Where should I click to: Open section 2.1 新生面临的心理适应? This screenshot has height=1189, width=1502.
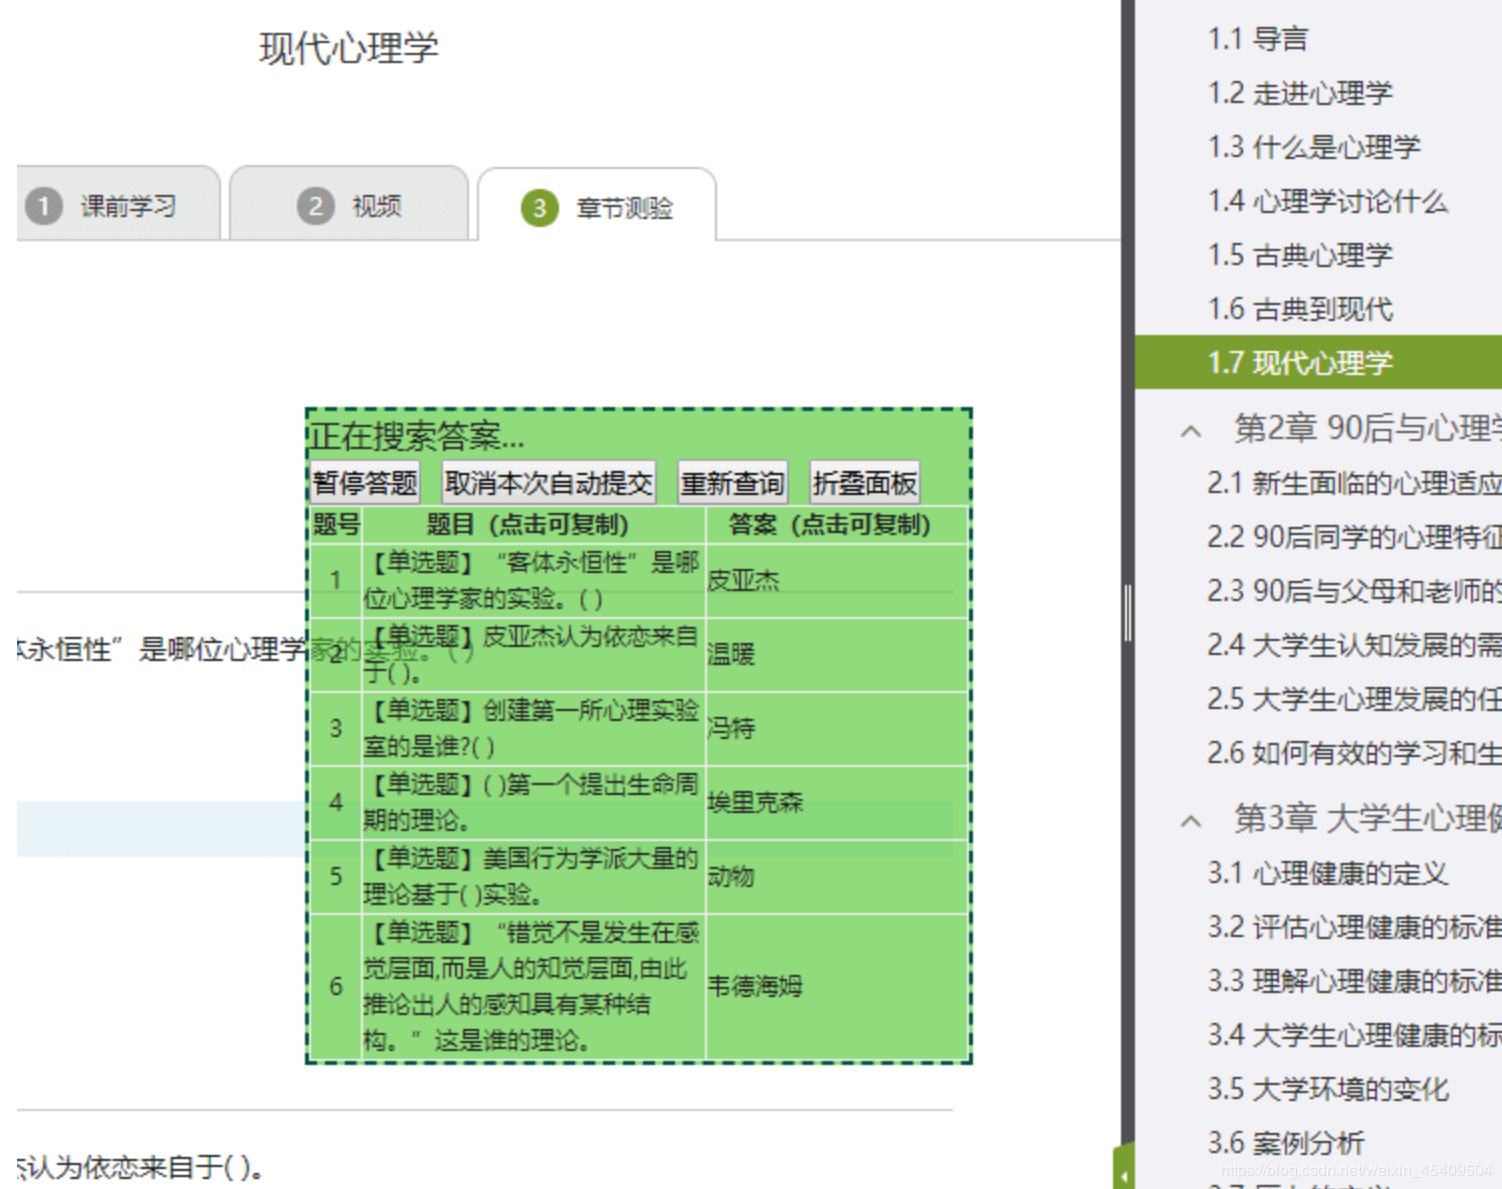(x=1354, y=483)
